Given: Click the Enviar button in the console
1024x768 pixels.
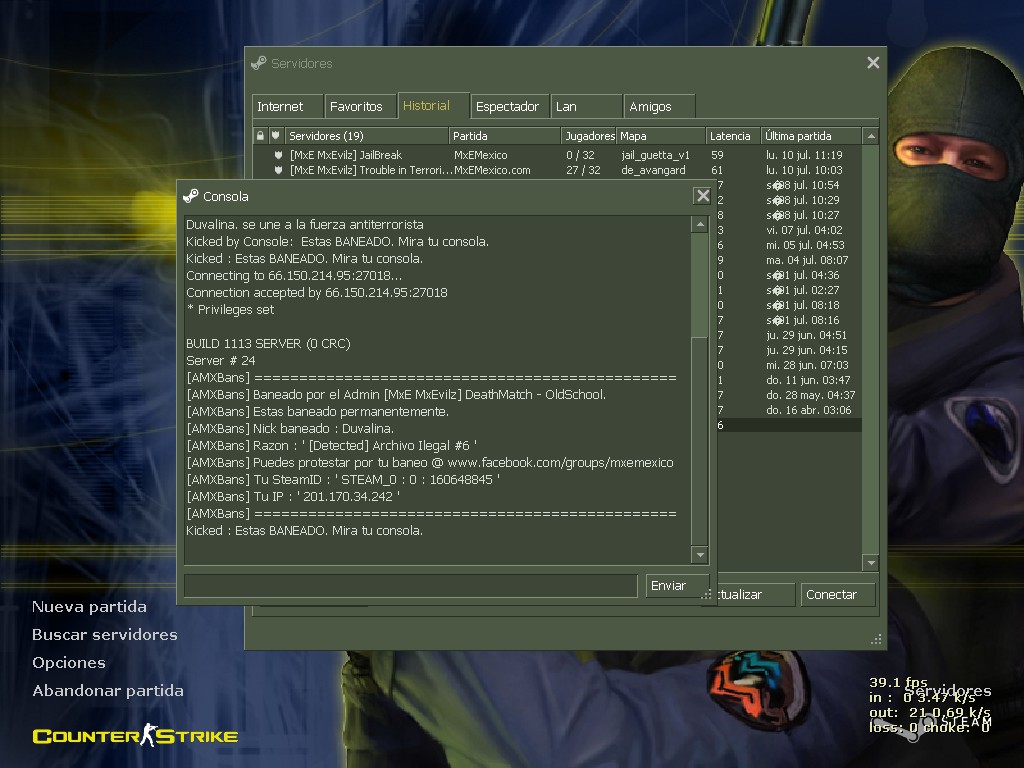Looking at the screenshot, I should click(x=678, y=586).
